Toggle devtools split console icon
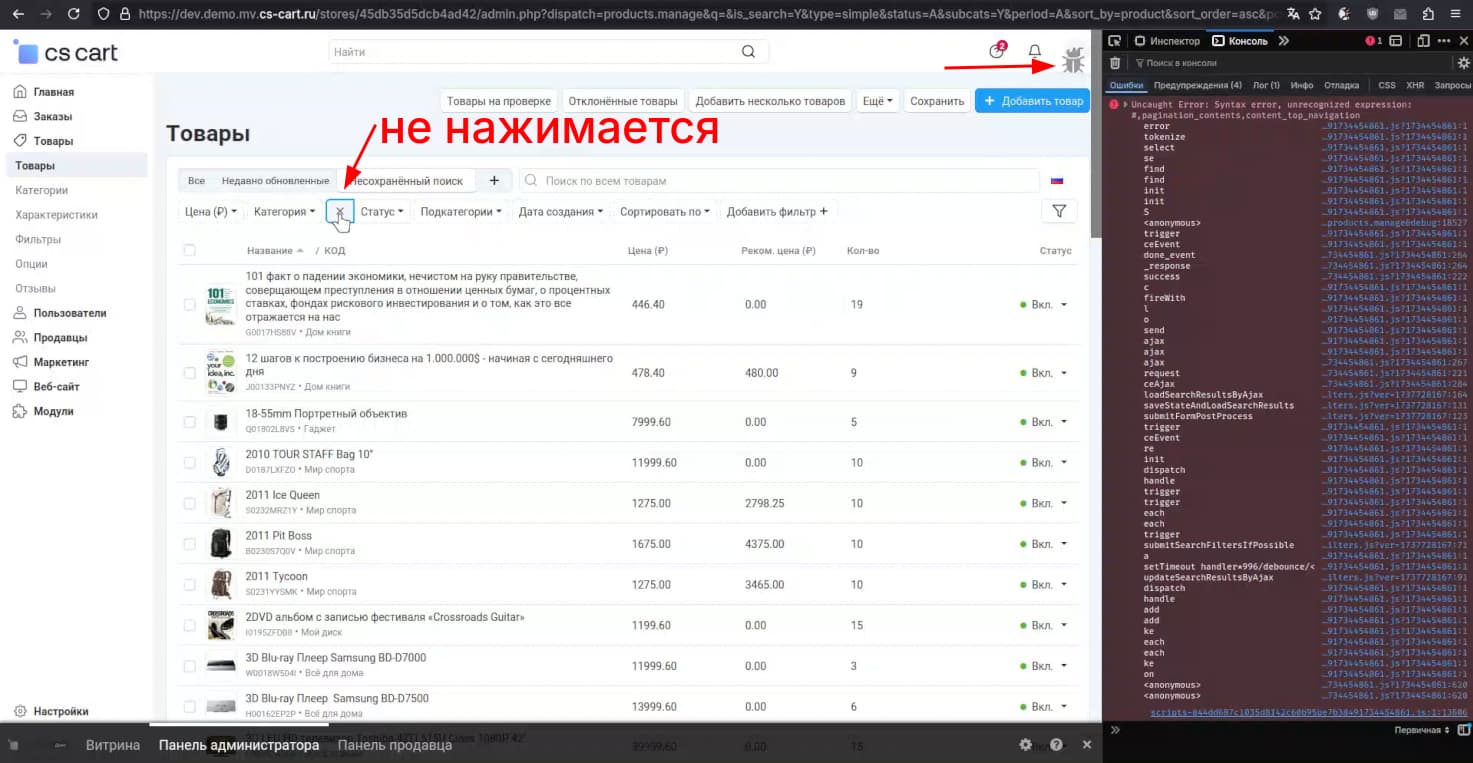This screenshot has width=1473, height=763. click(1396, 41)
